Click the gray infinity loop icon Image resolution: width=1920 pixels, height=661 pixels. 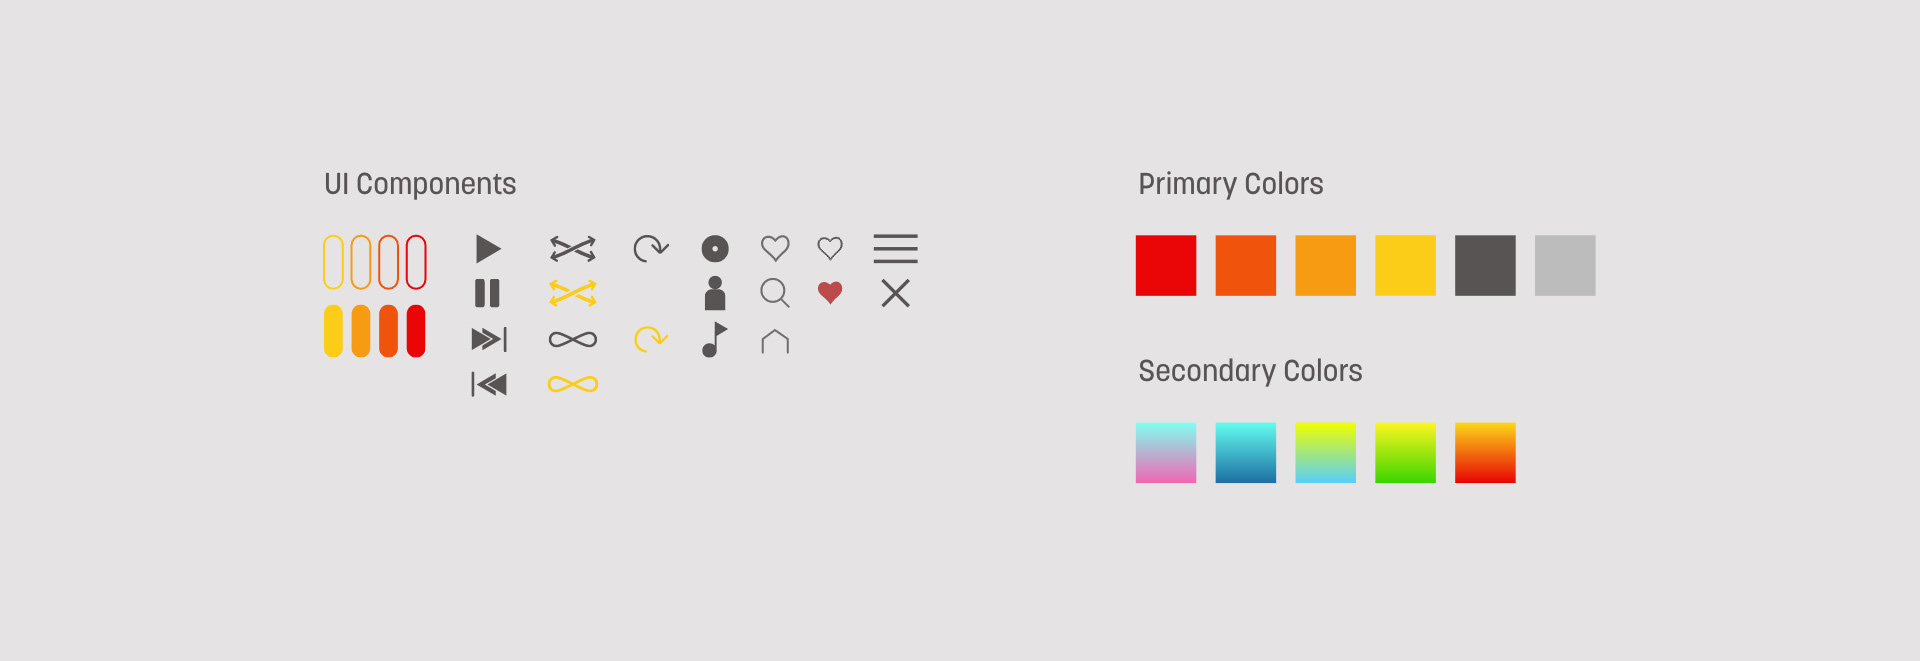tap(573, 340)
